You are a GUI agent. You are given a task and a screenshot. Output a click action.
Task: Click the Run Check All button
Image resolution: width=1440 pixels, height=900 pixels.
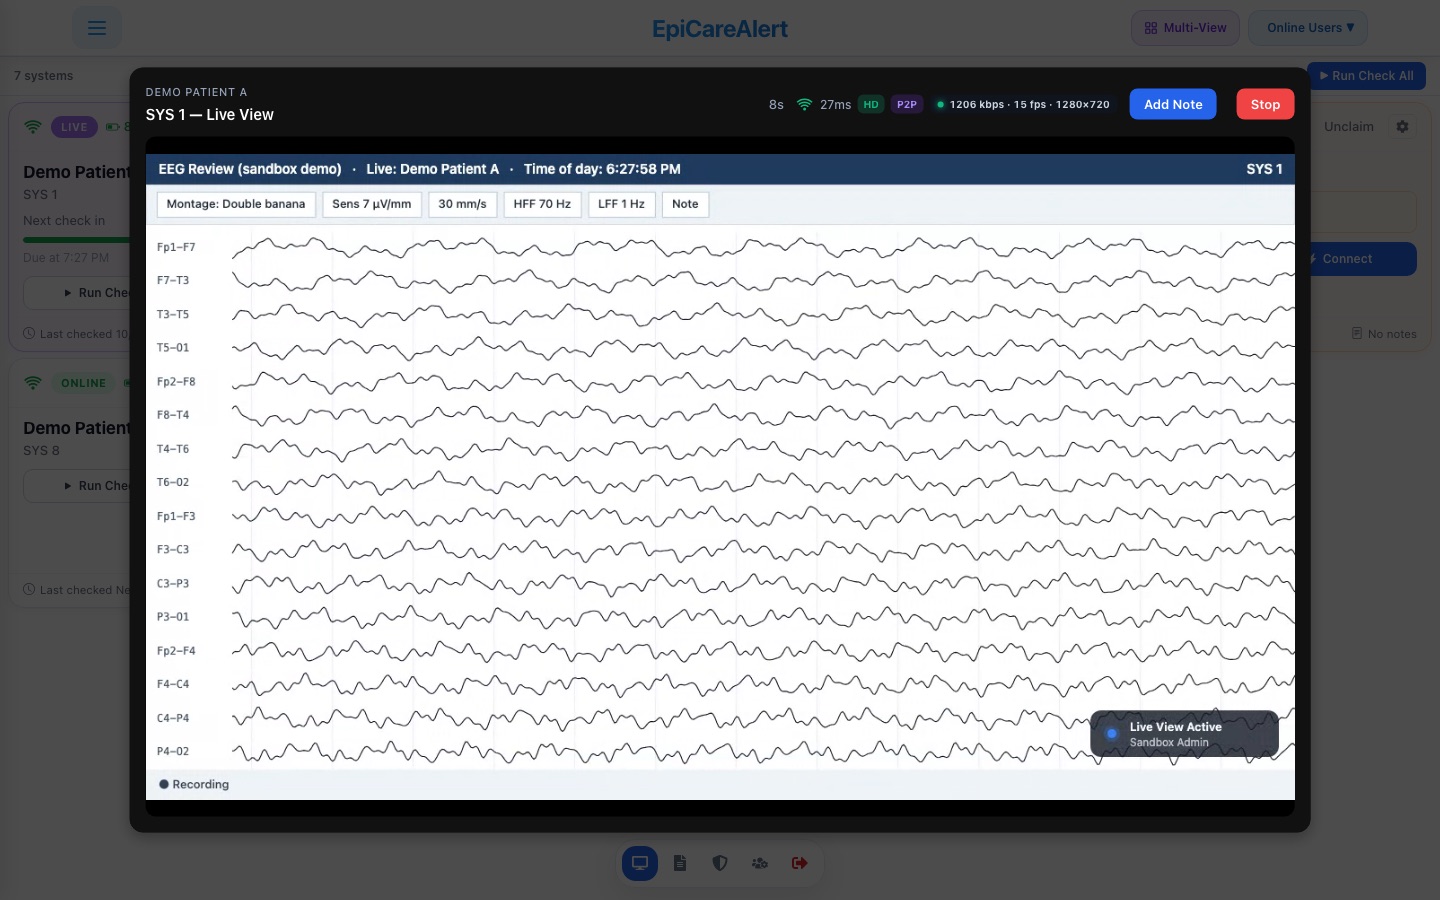coord(1366,76)
